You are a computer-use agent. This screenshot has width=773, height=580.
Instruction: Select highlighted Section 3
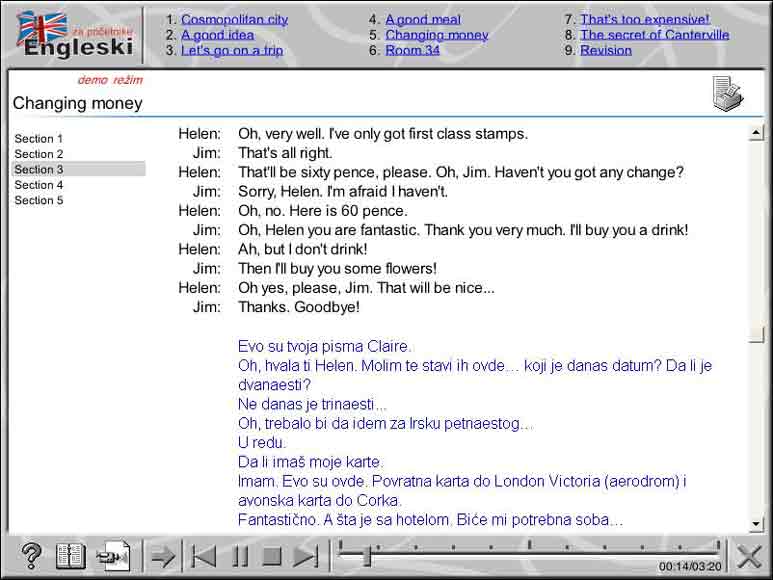(79, 169)
